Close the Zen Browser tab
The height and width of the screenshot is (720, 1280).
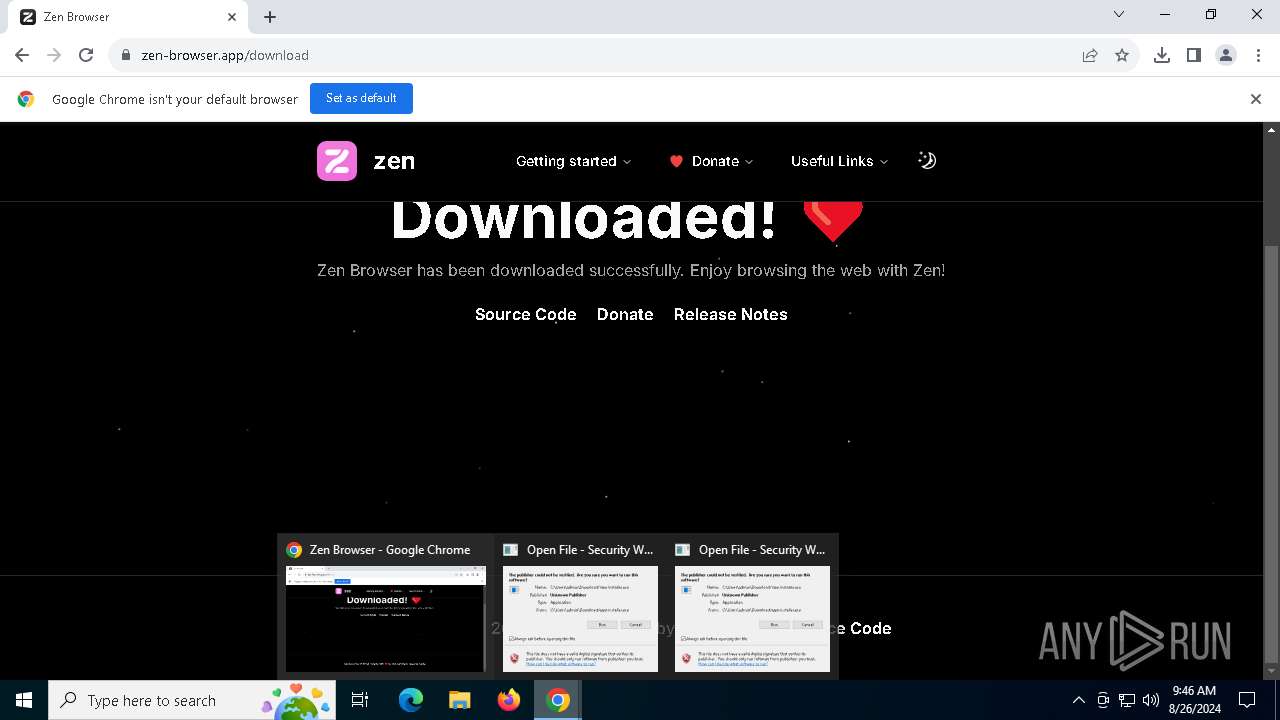click(x=232, y=17)
